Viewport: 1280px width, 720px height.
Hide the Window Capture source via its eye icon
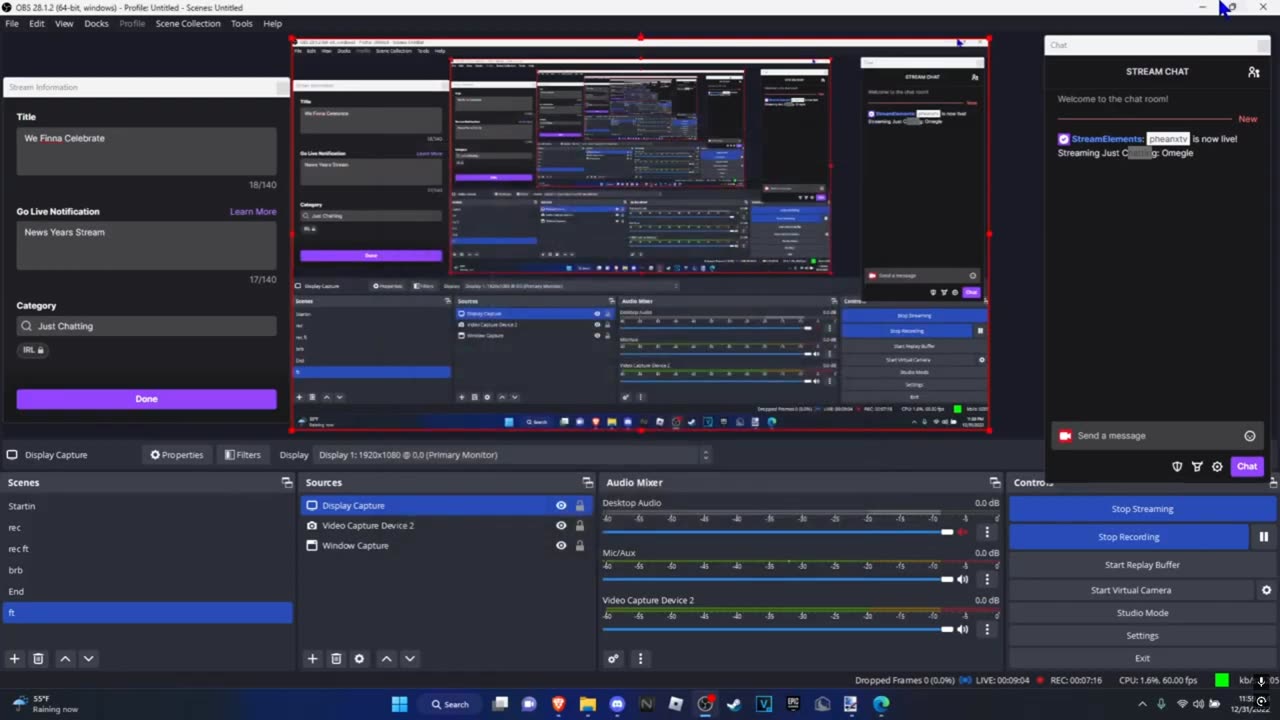pyautogui.click(x=561, y=546)
